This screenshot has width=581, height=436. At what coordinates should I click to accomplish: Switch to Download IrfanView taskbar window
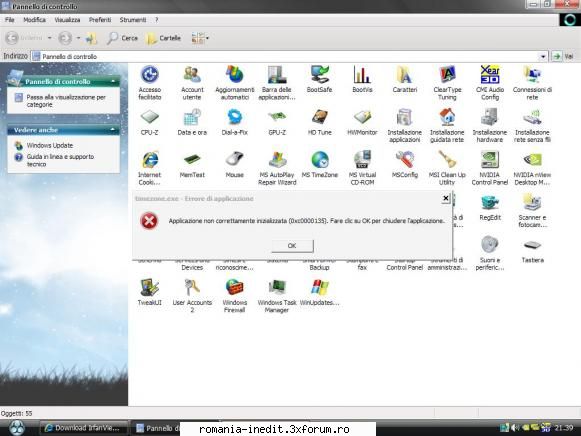click(x=83, y=428)
